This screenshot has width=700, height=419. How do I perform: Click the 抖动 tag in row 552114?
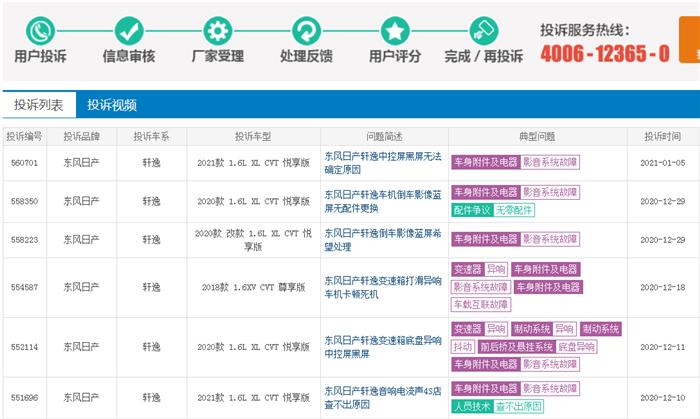coord(462,347)
